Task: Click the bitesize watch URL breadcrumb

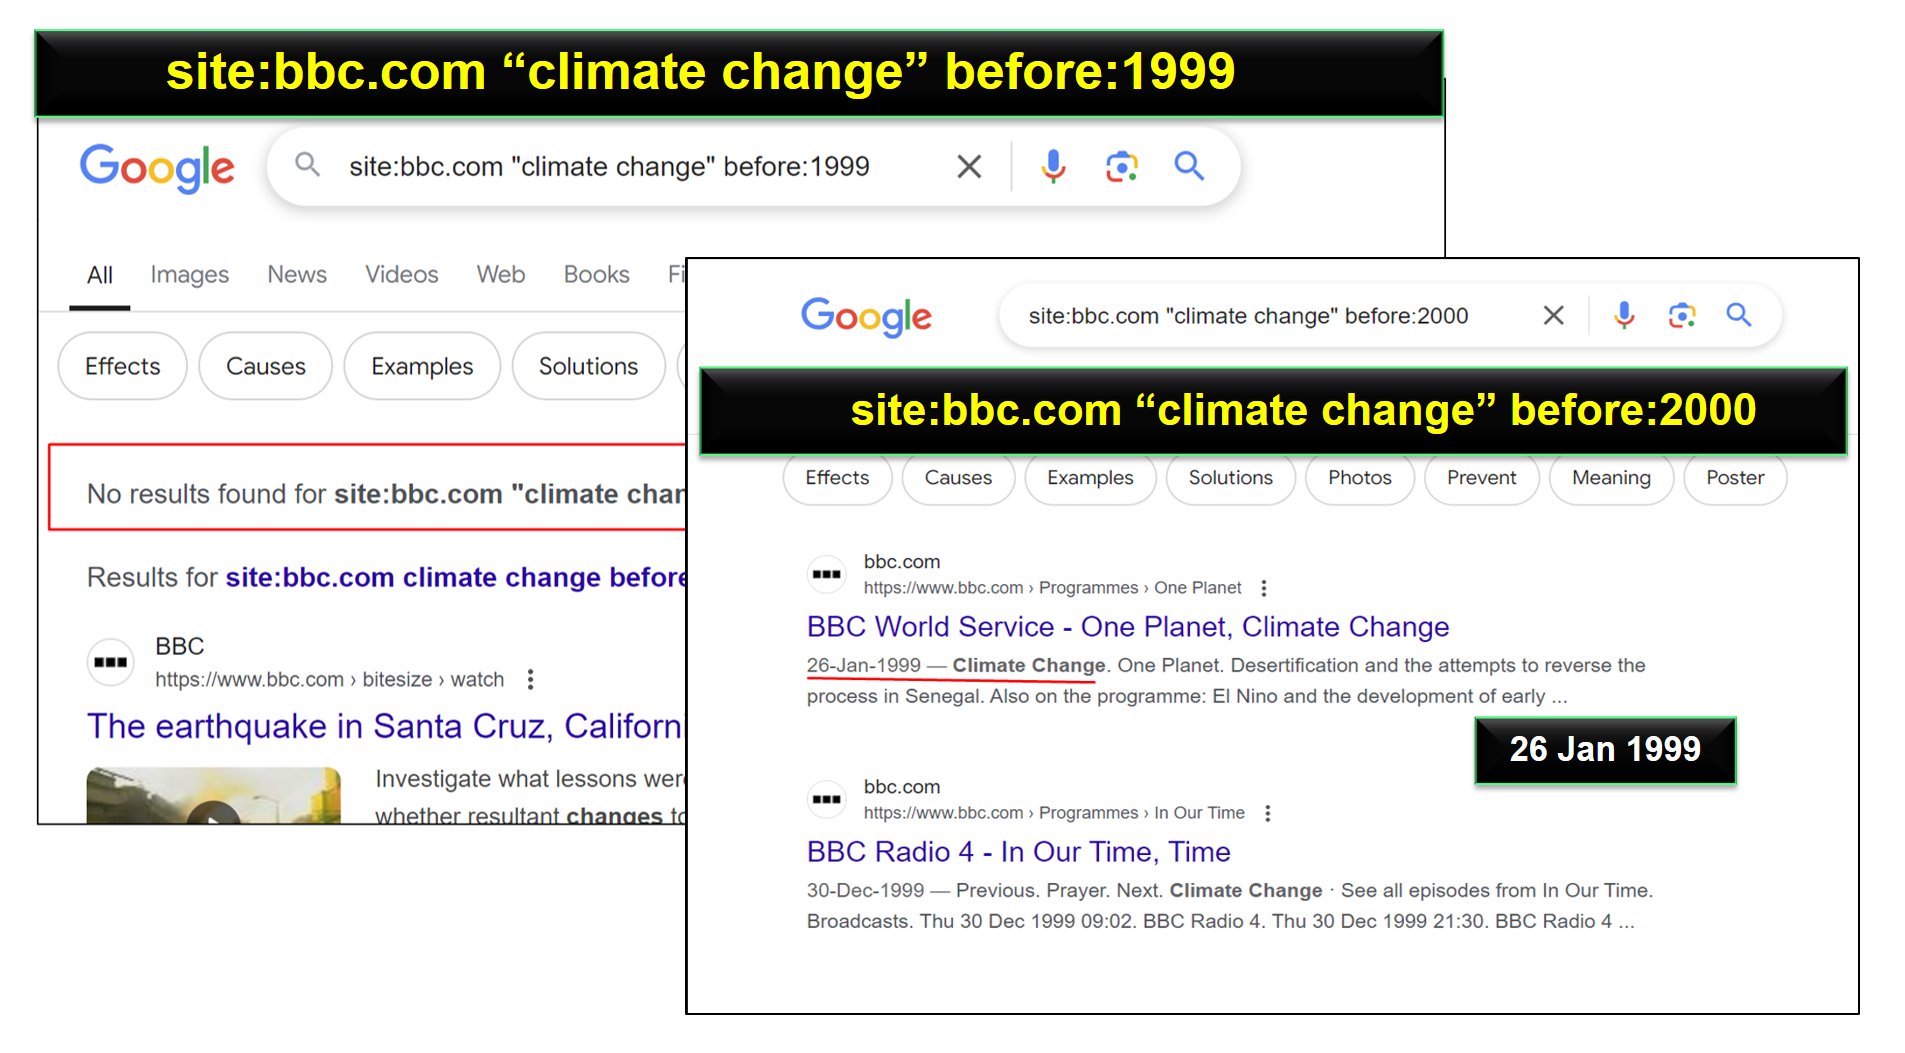Action: click(x=329, y=680)
